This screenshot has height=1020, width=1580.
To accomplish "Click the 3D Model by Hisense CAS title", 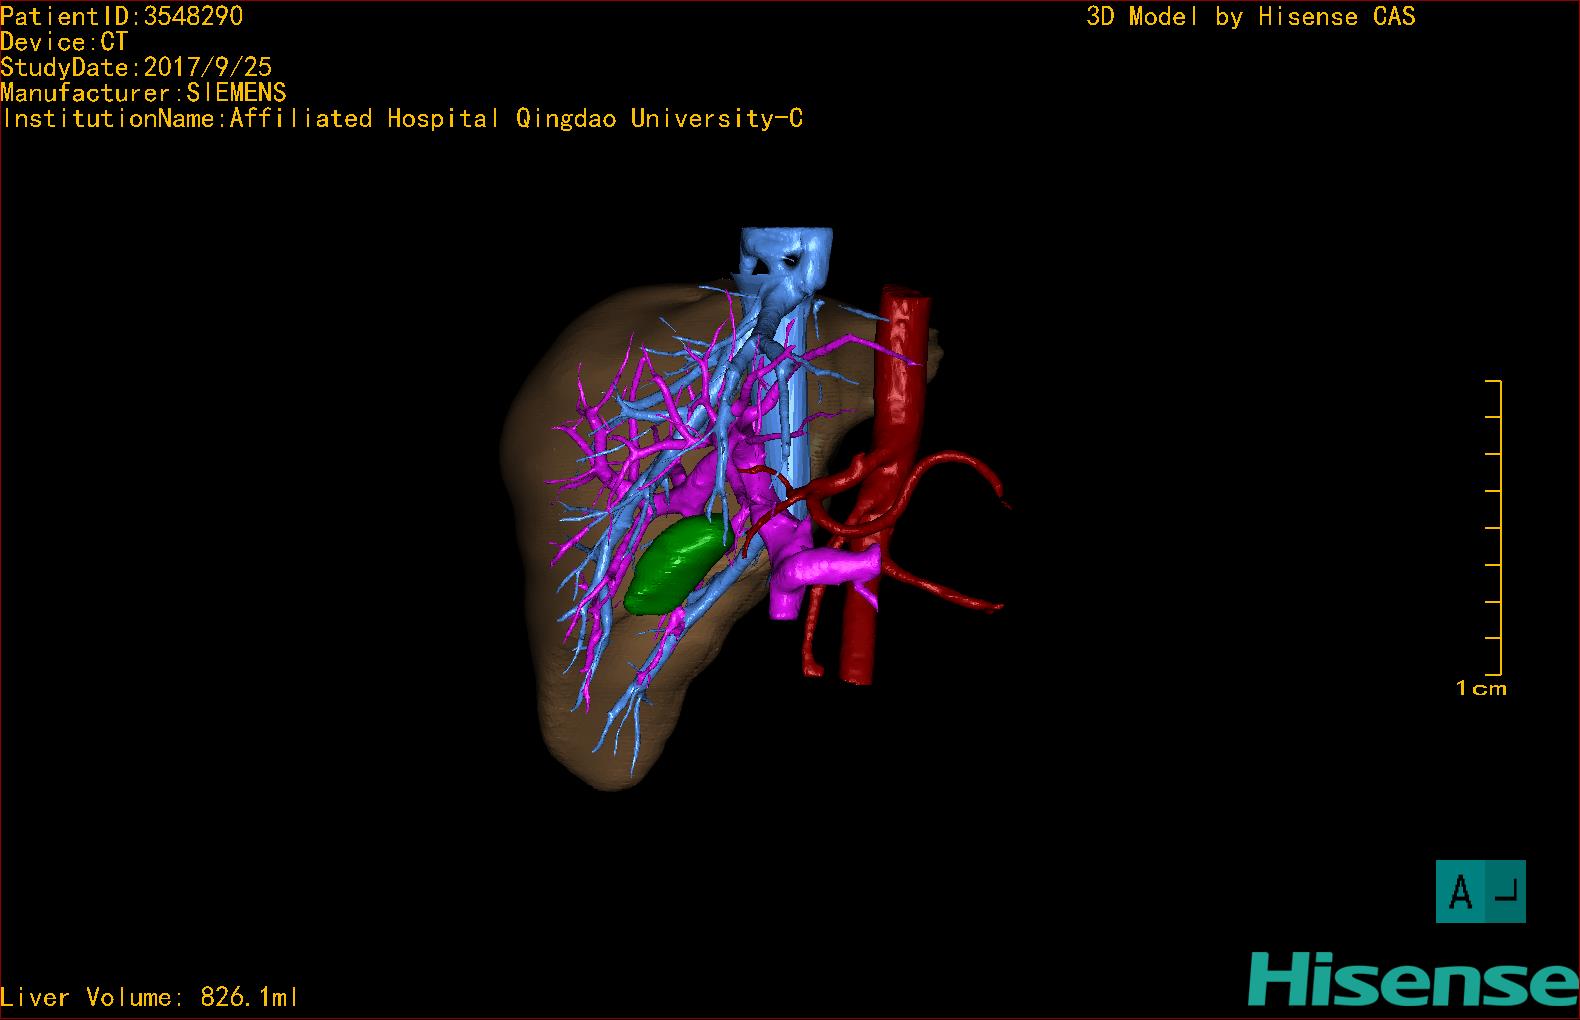I will click(x=1251, y=17).
